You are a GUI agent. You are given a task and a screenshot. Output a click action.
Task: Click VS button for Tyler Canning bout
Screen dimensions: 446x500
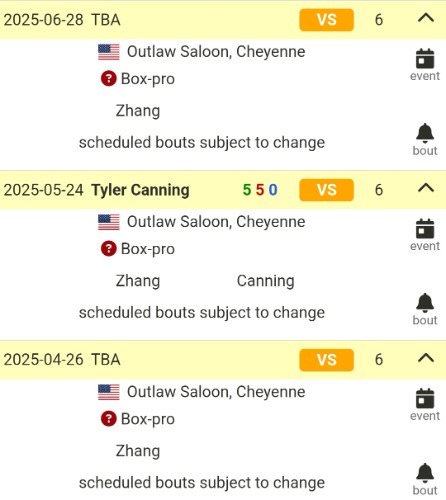tap(326, 190)
